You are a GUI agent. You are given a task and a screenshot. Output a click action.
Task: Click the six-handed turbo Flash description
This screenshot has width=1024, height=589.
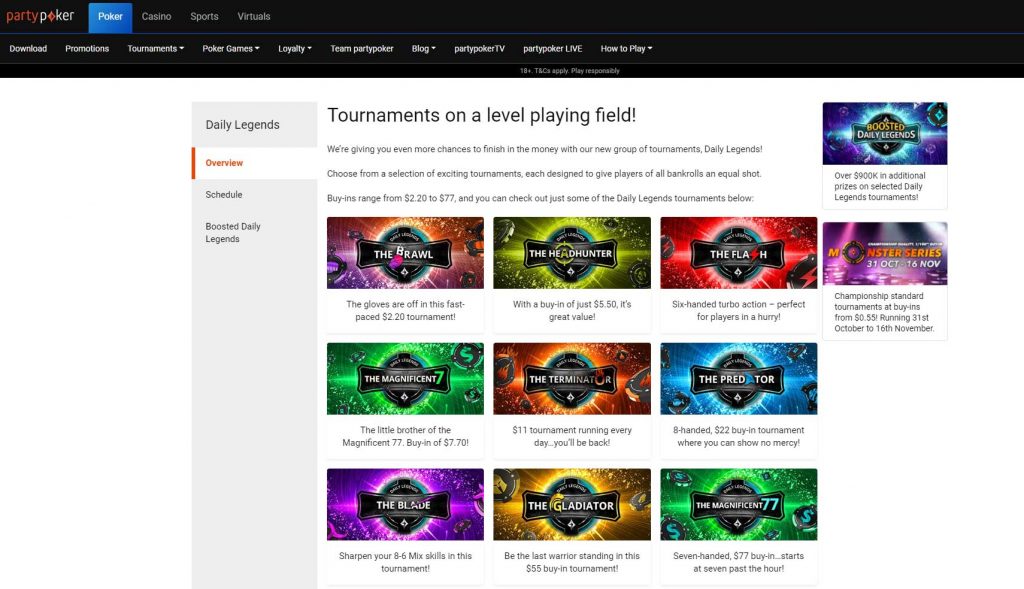[739, 310]
